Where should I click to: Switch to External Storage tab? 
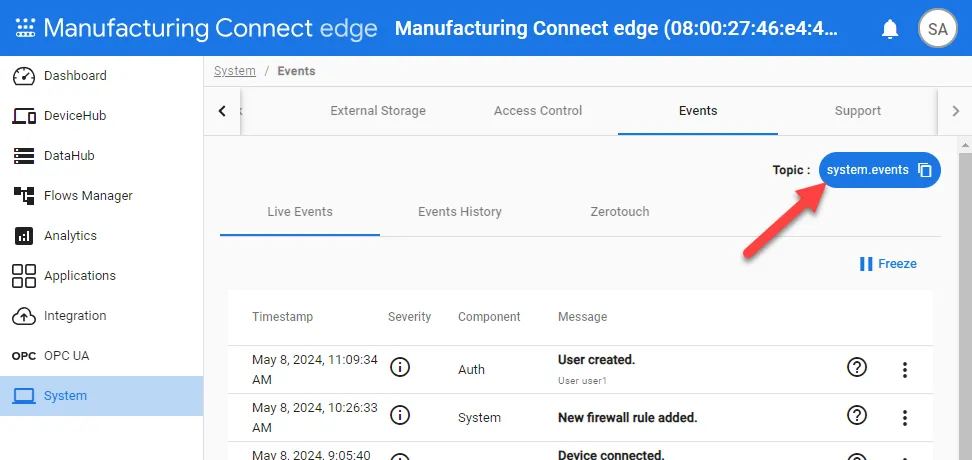click(x=378, y=111)
